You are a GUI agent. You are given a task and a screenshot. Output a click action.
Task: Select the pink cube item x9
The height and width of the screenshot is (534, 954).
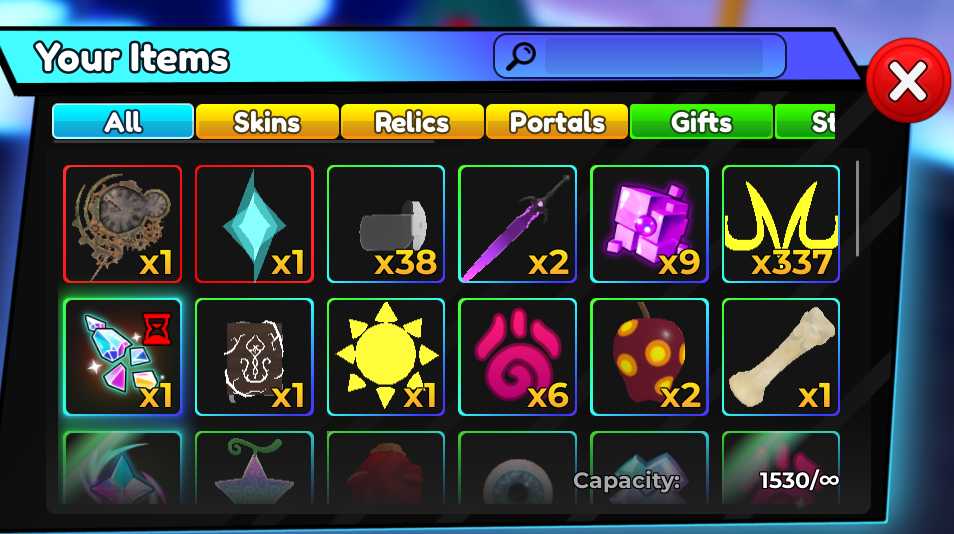point(649,224)
